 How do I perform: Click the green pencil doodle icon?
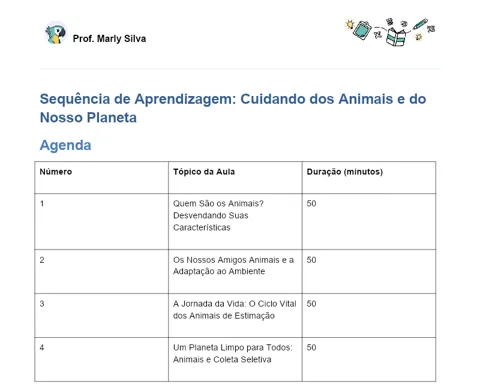[x=420, y=24]
